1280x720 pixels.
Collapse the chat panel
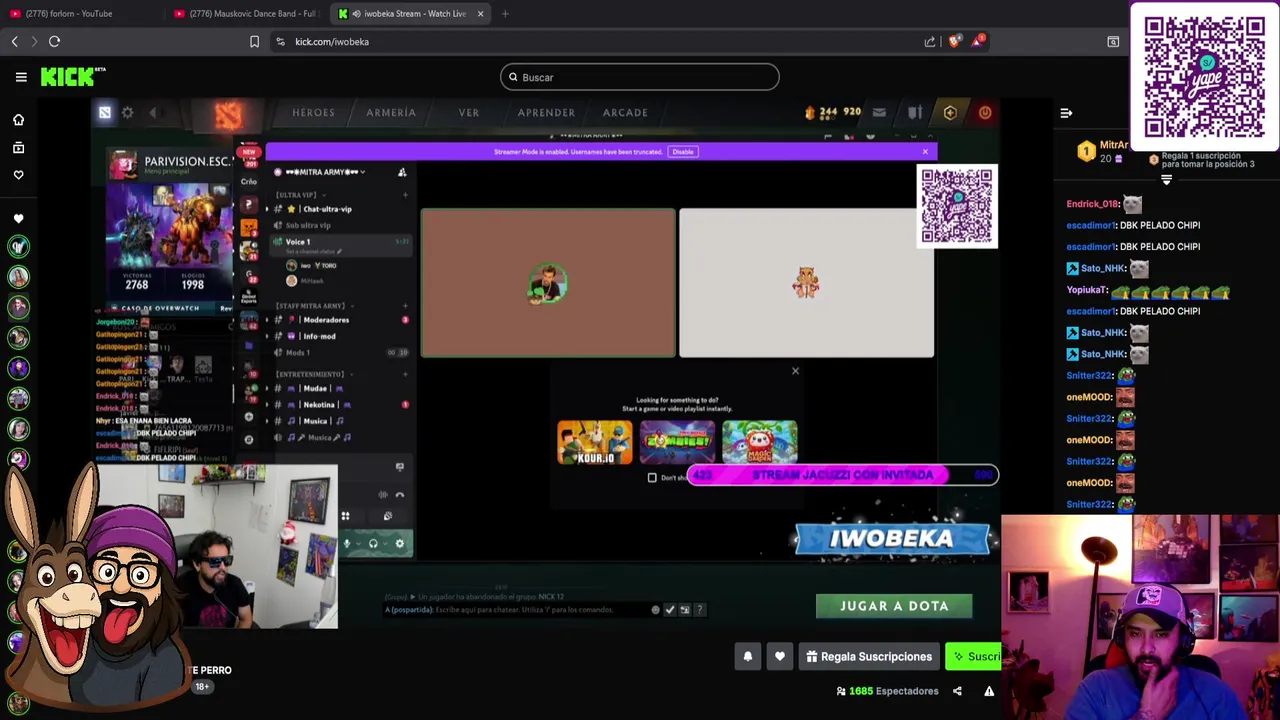tap(1066, 113)
